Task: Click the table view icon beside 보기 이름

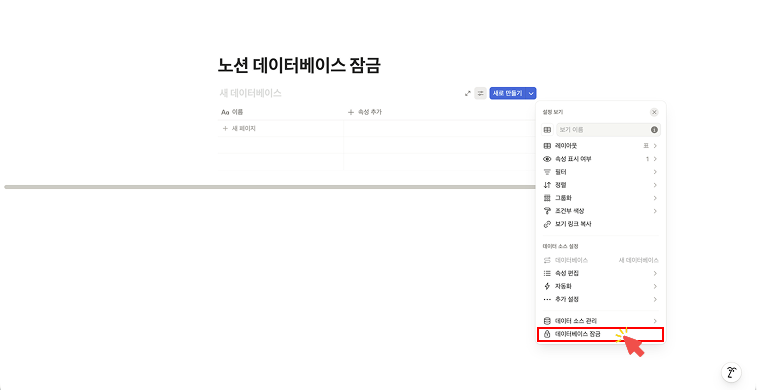Action: (x=547, y=130)
